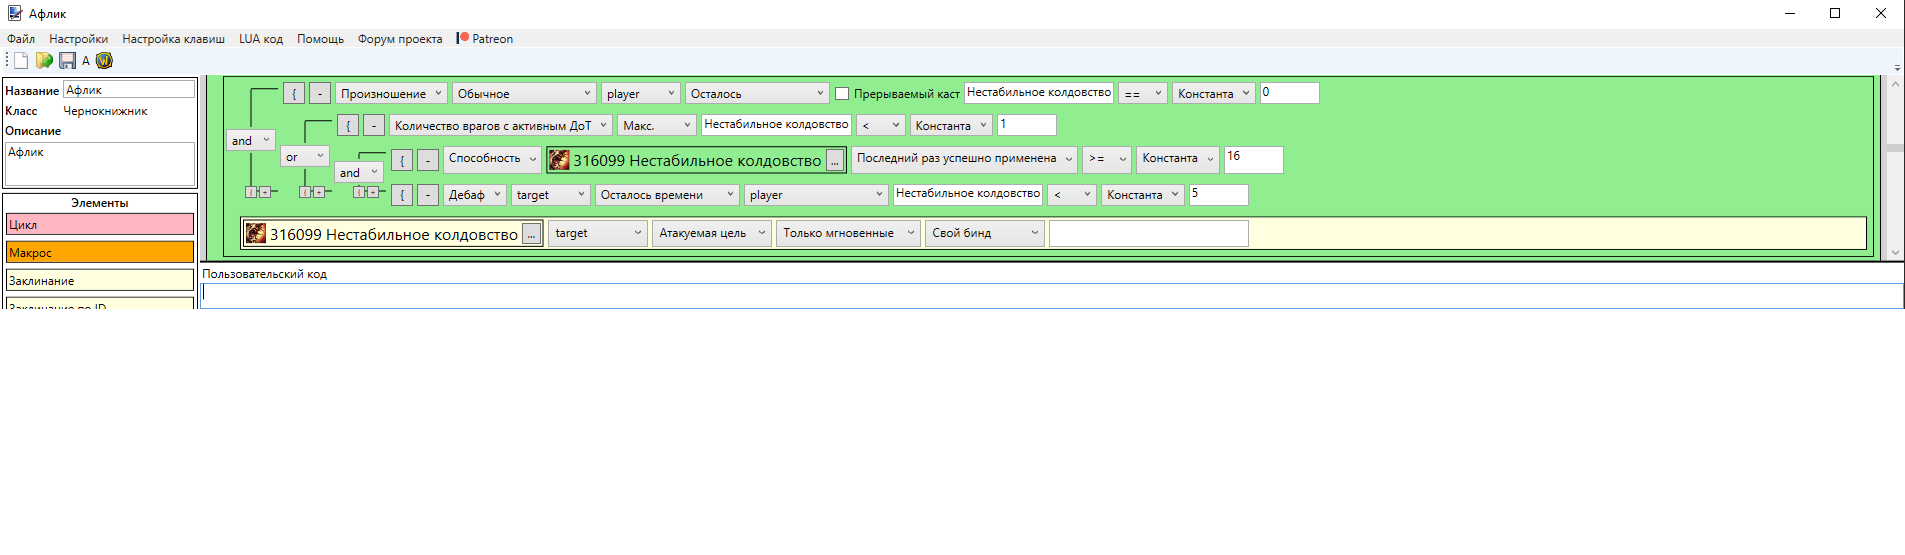Click the open folder toolbar icon
Image resolution: width=1905 pixels, height=555 pixels.
44,61
